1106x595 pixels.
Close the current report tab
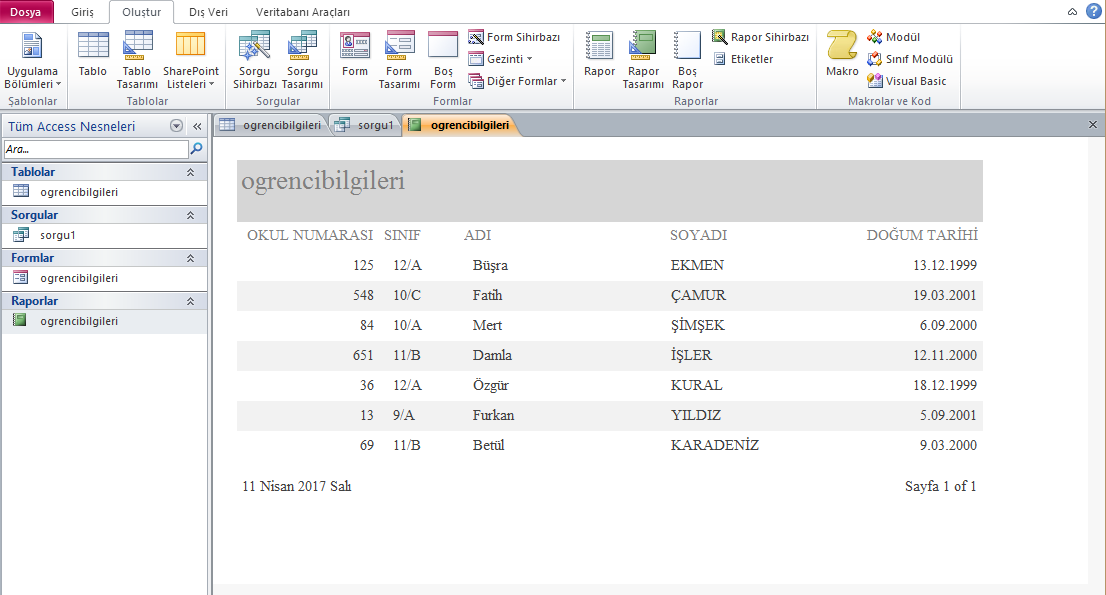point(1093,125)
